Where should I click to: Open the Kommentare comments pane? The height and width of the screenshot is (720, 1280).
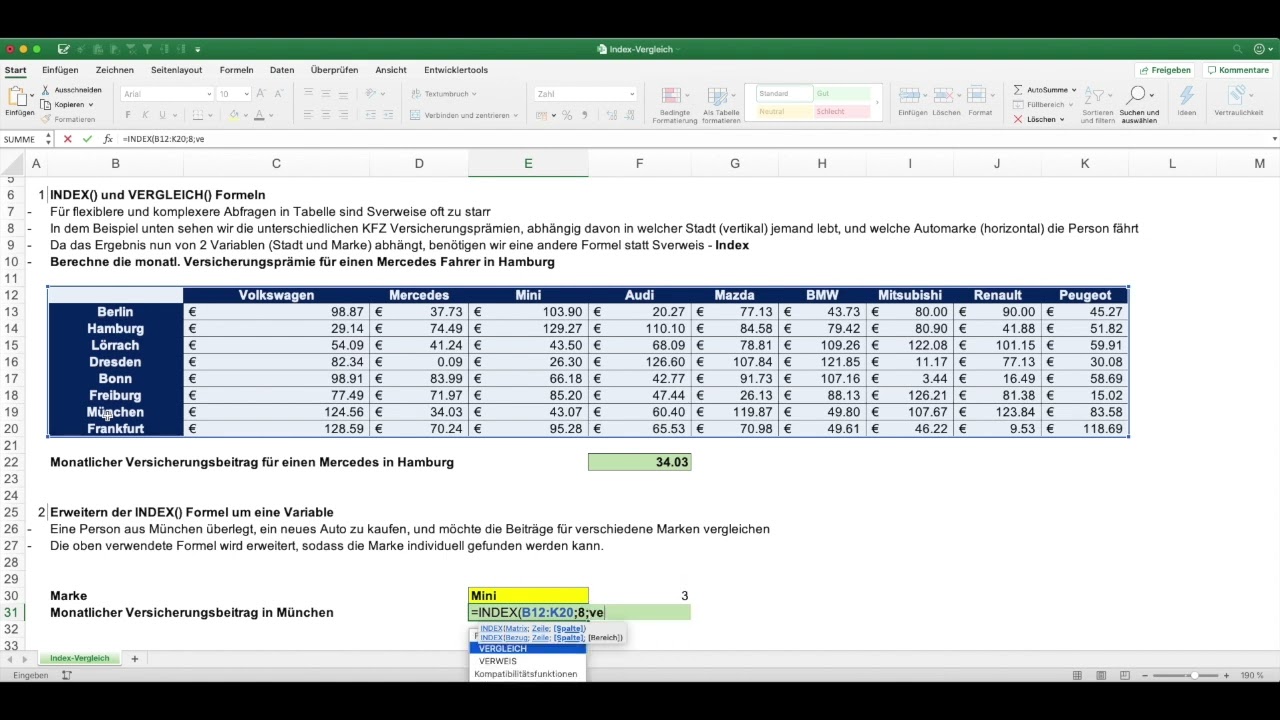1238,70
